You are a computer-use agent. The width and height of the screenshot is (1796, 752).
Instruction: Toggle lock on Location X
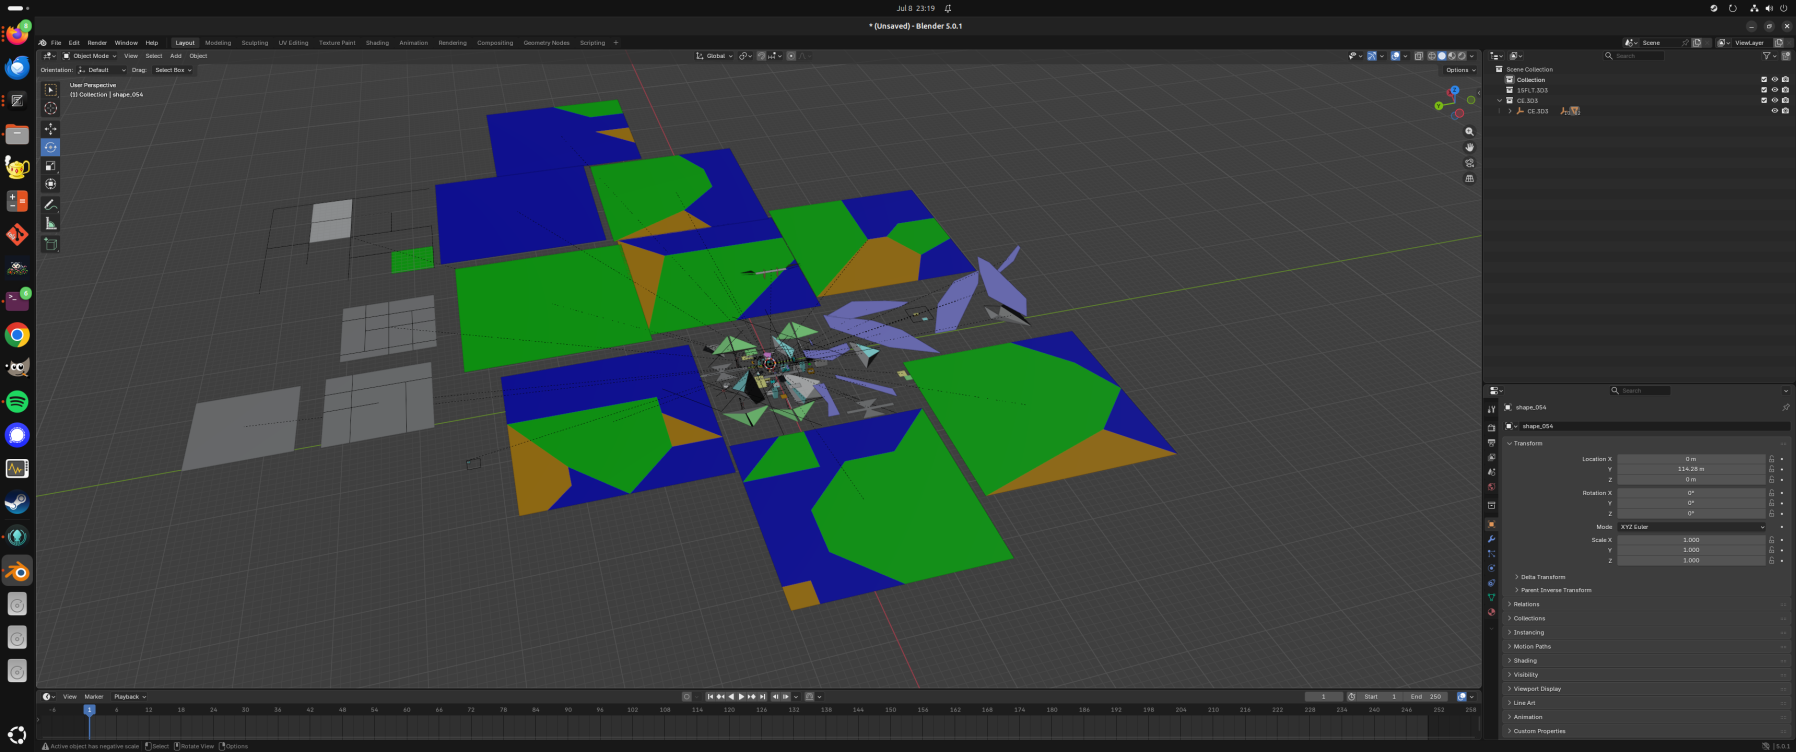point(1771,459)
